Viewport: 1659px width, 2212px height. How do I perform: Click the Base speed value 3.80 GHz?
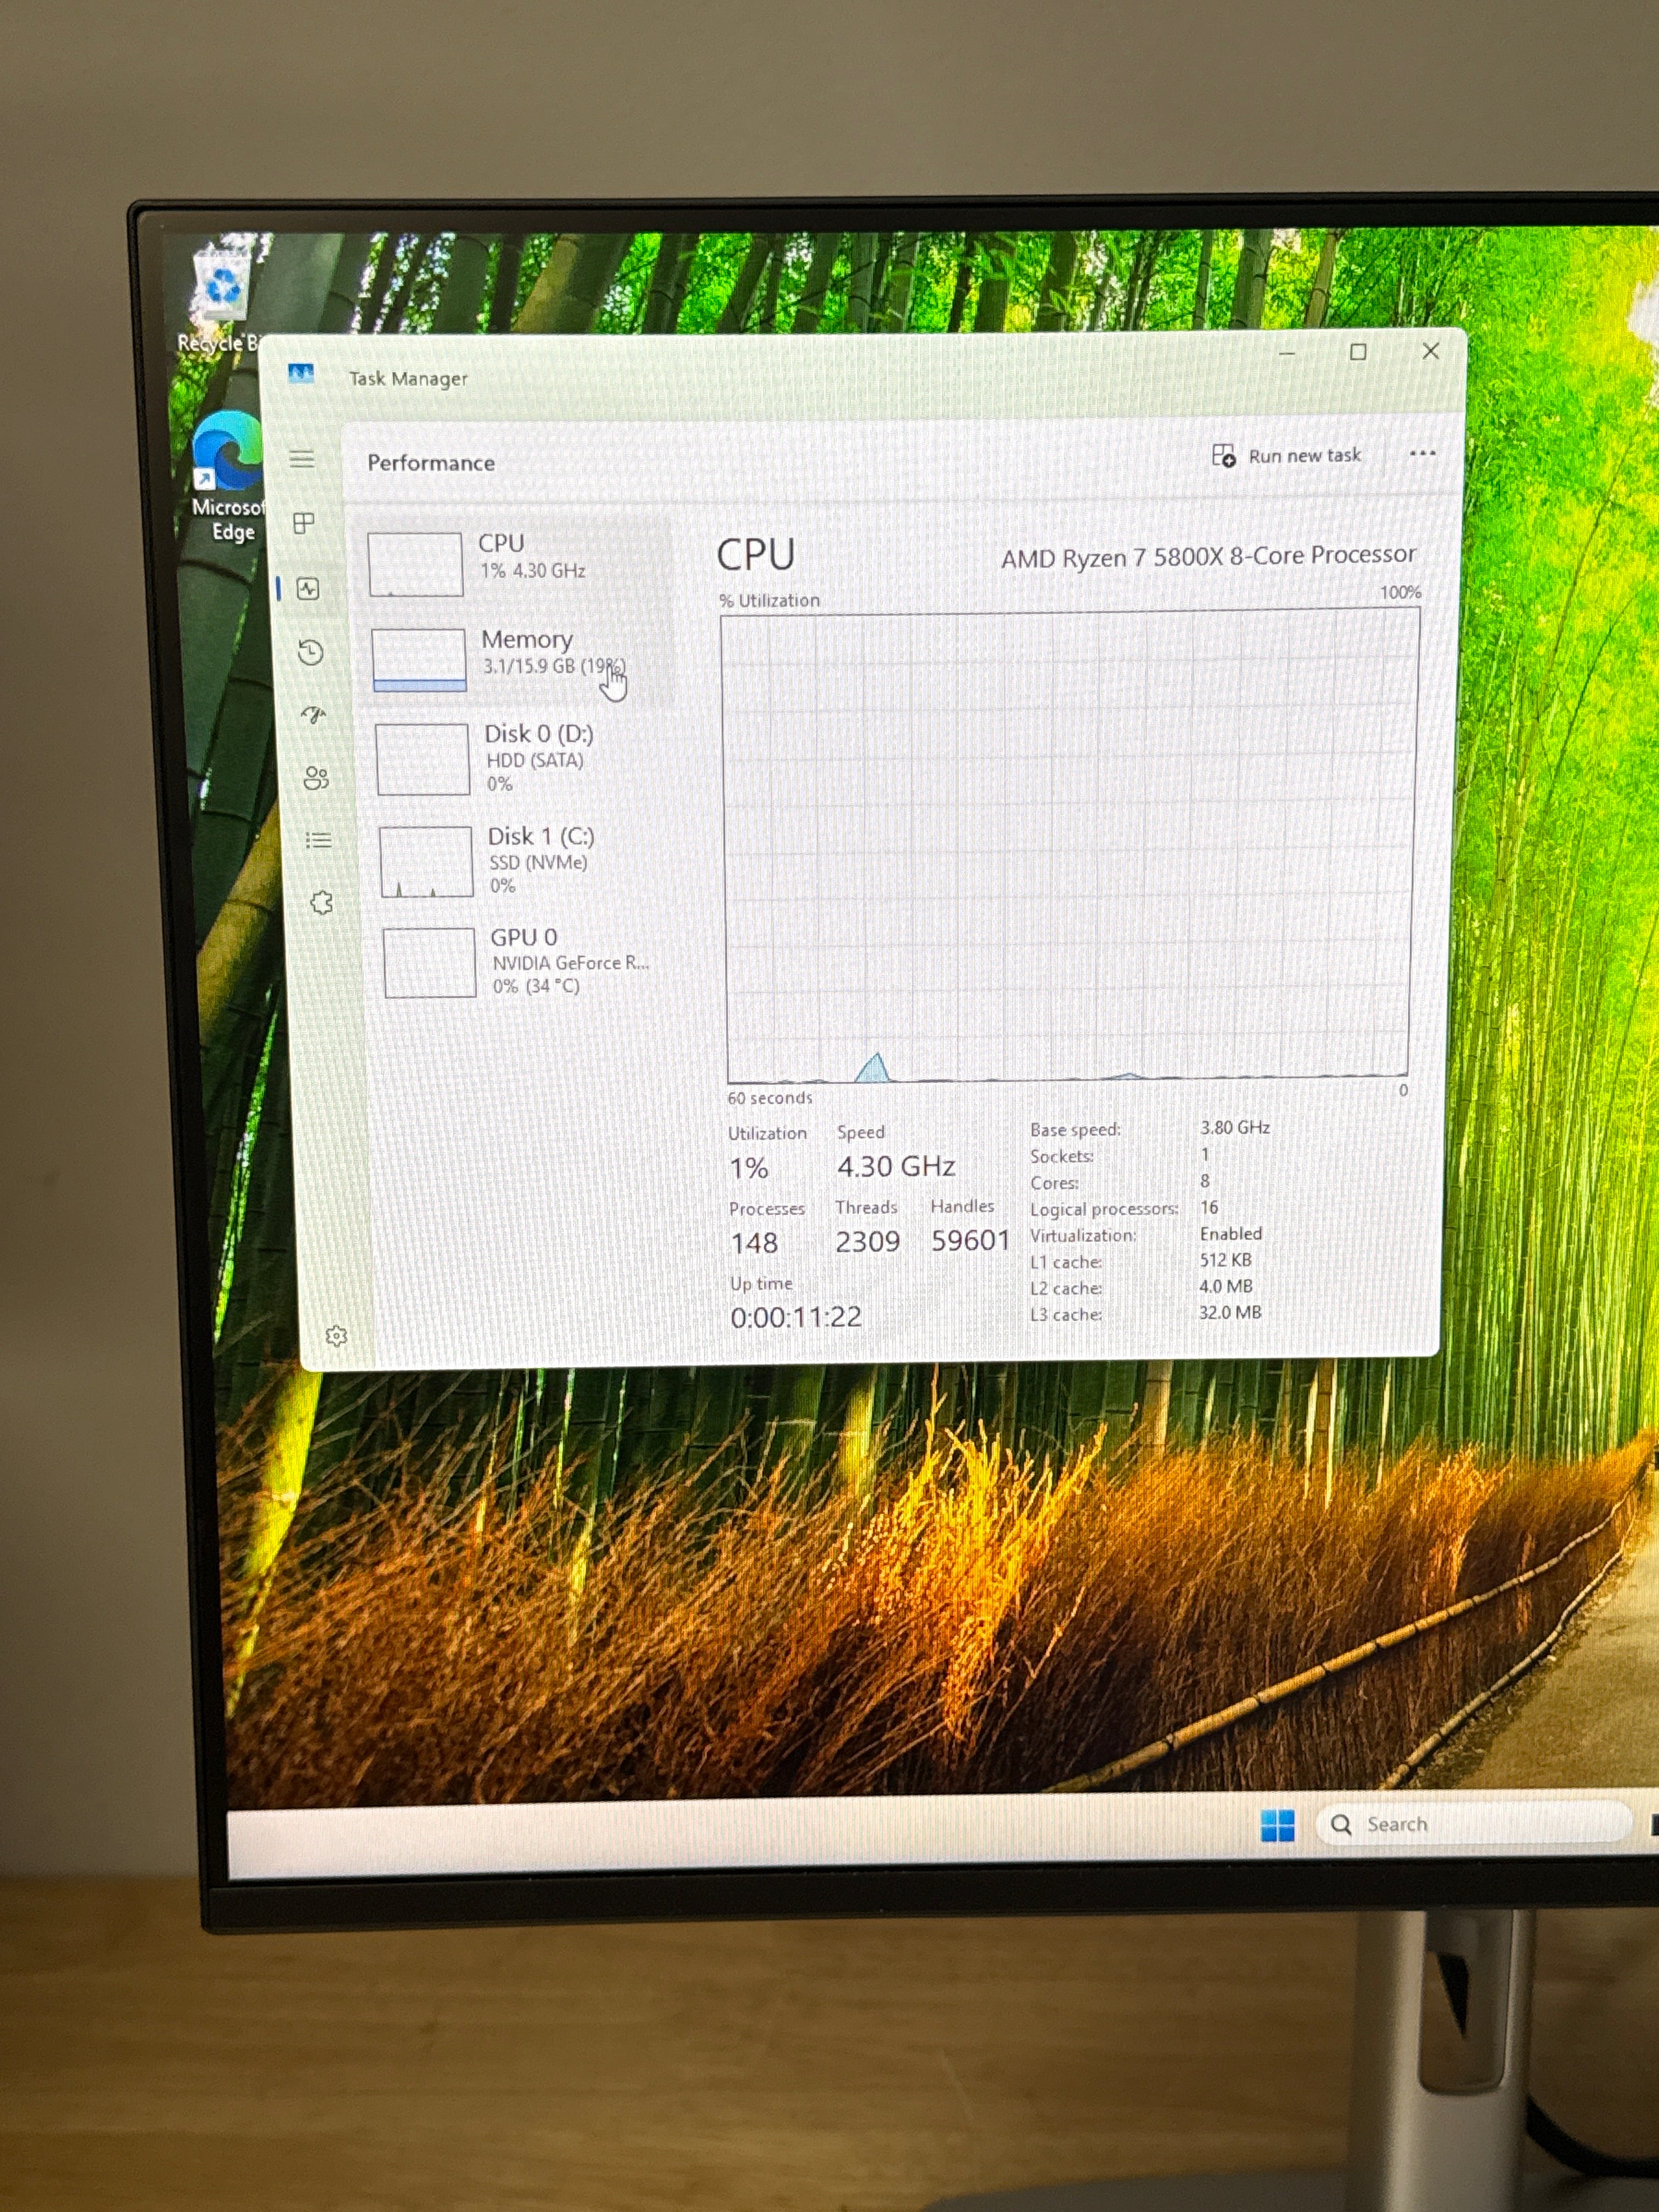click(x=1235, y=1128)
